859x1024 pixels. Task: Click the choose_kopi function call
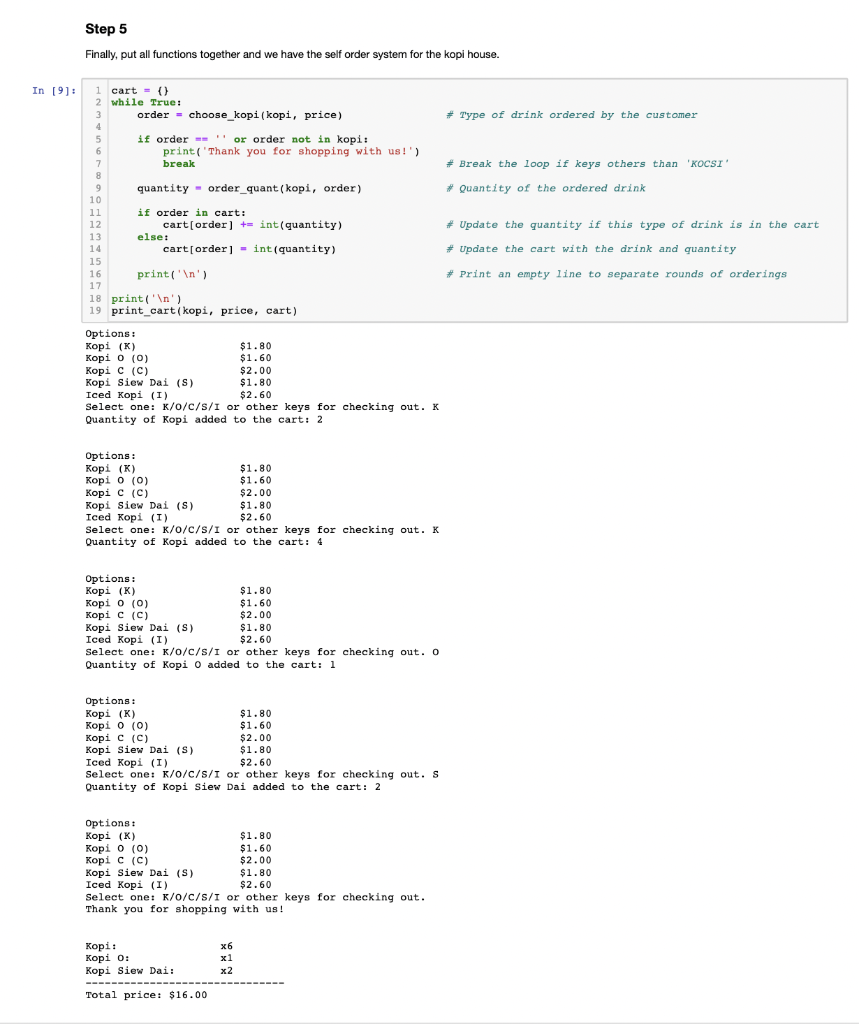(227, 114)
